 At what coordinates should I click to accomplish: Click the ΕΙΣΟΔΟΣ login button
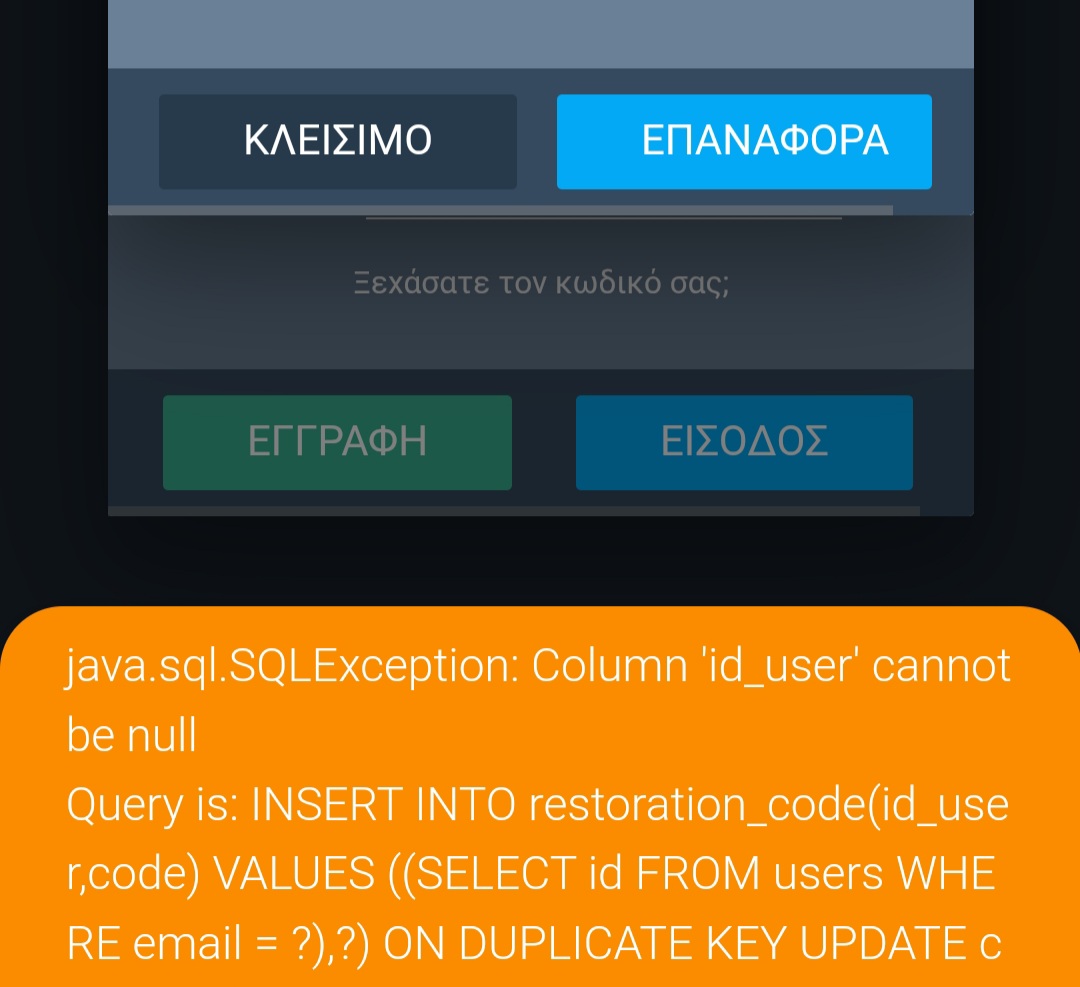(744, 442)
